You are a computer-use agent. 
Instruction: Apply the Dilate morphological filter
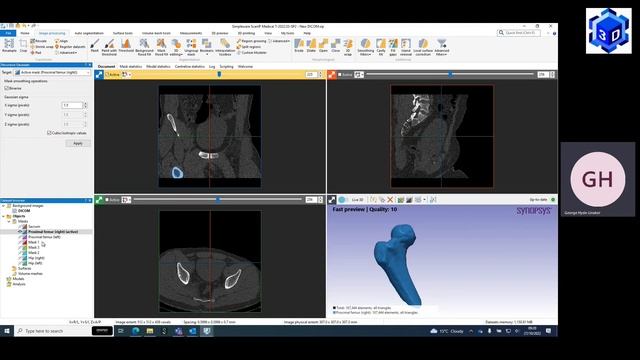click(311, 46)
